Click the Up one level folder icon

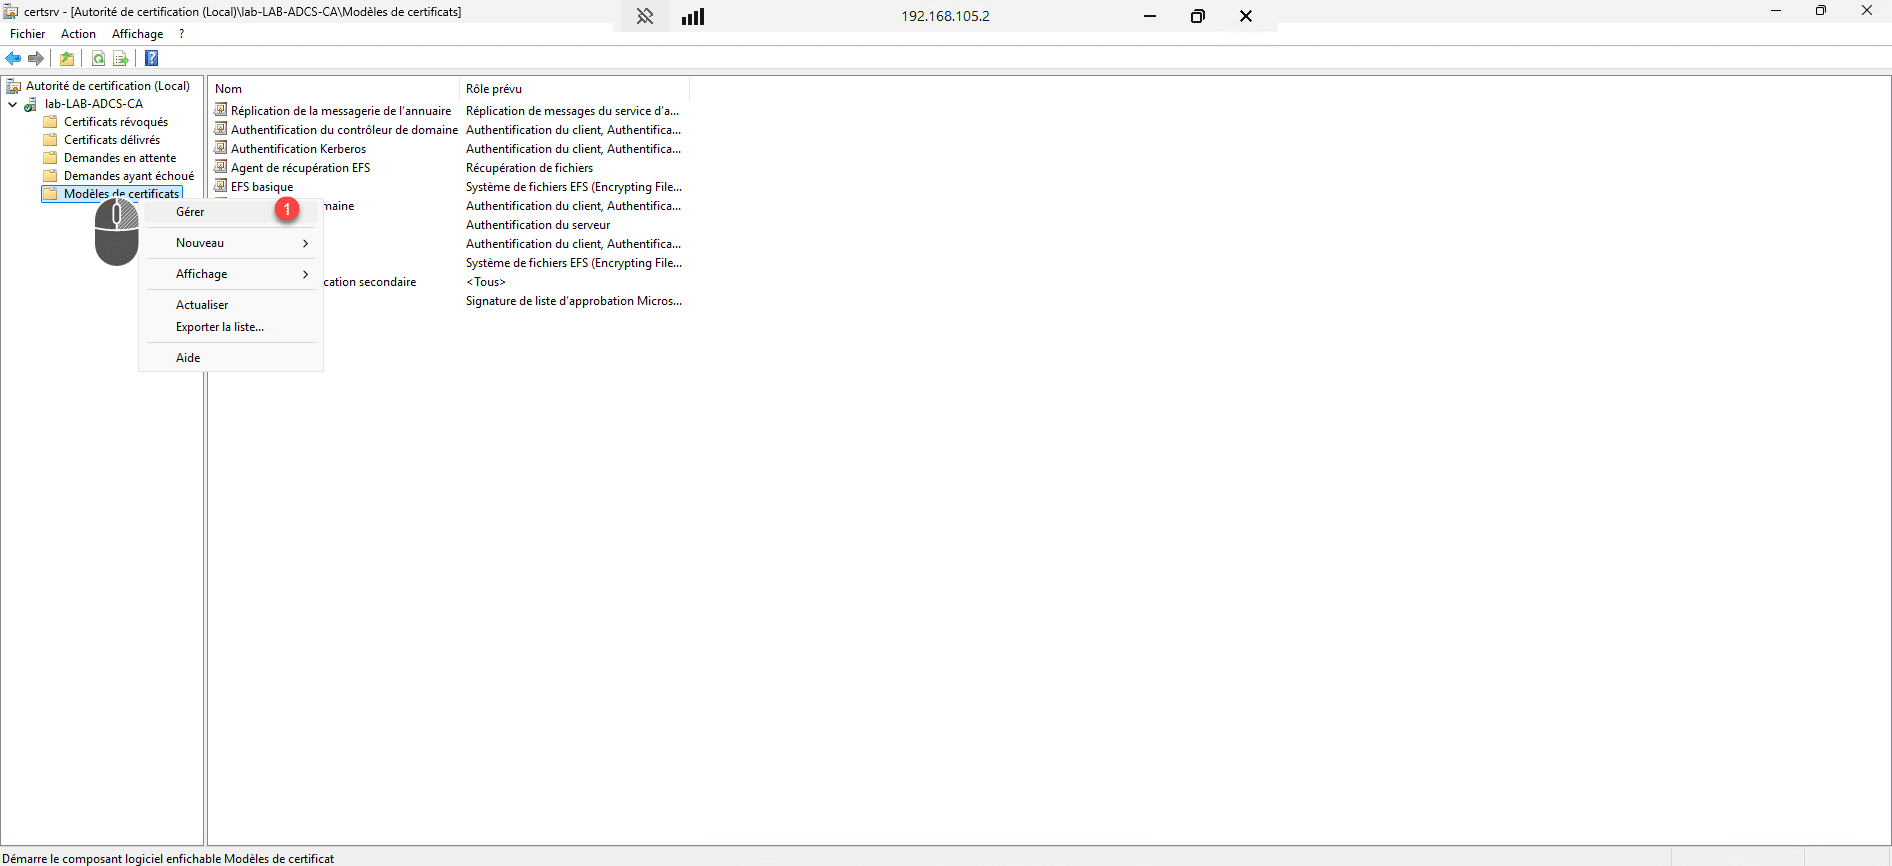[x=67, y=59]
